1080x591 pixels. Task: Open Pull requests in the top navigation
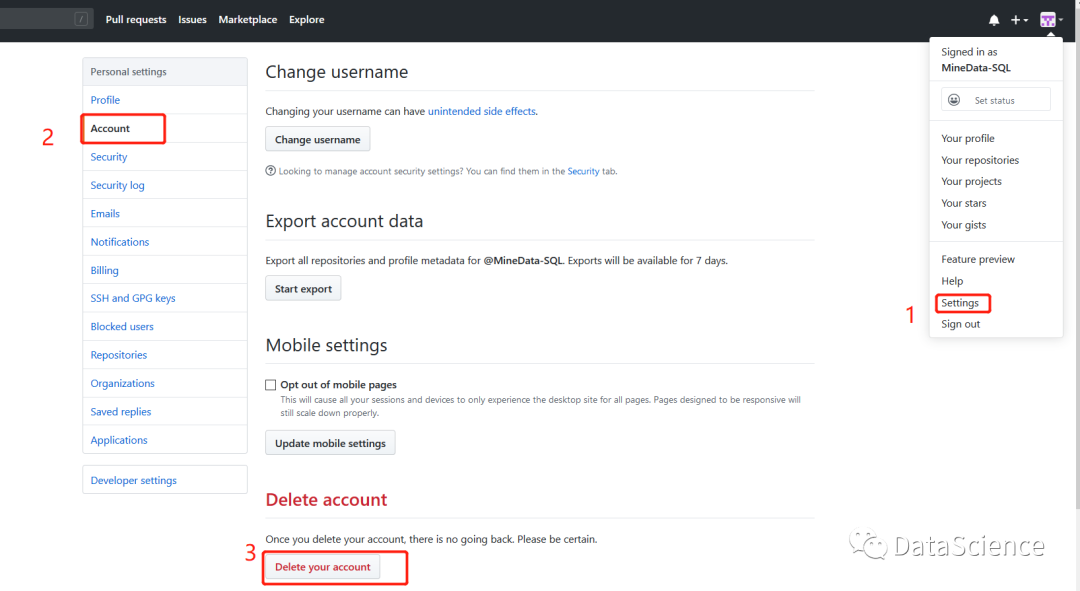click(136, 19)
